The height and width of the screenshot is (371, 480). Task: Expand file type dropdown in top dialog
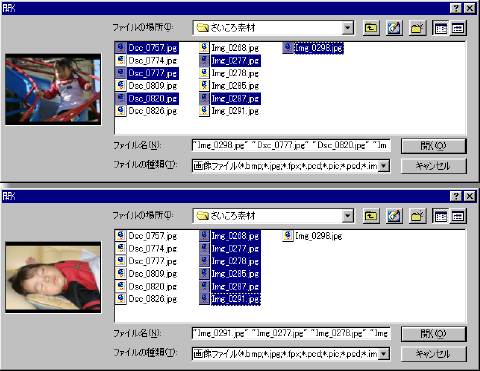click(x=384, y=166)
